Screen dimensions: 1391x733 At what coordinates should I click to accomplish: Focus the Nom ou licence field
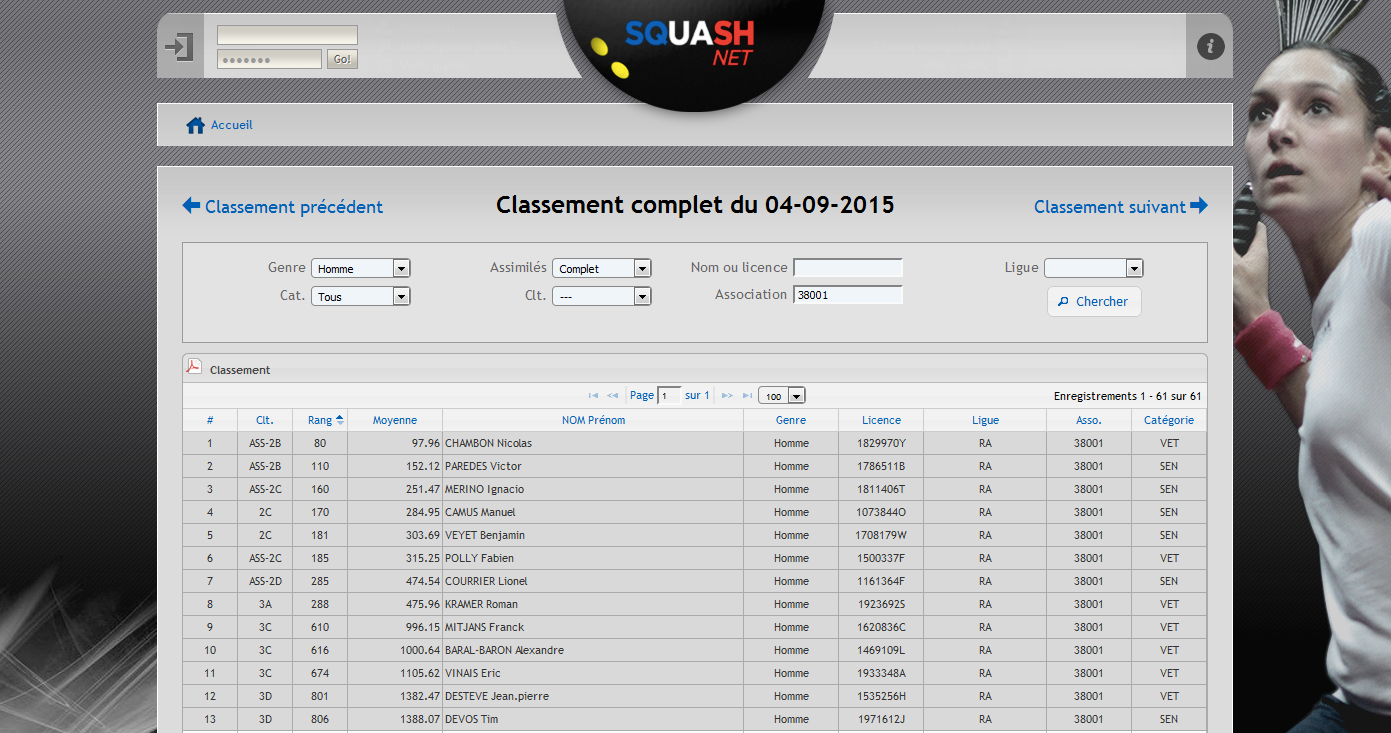pos(848,268)
